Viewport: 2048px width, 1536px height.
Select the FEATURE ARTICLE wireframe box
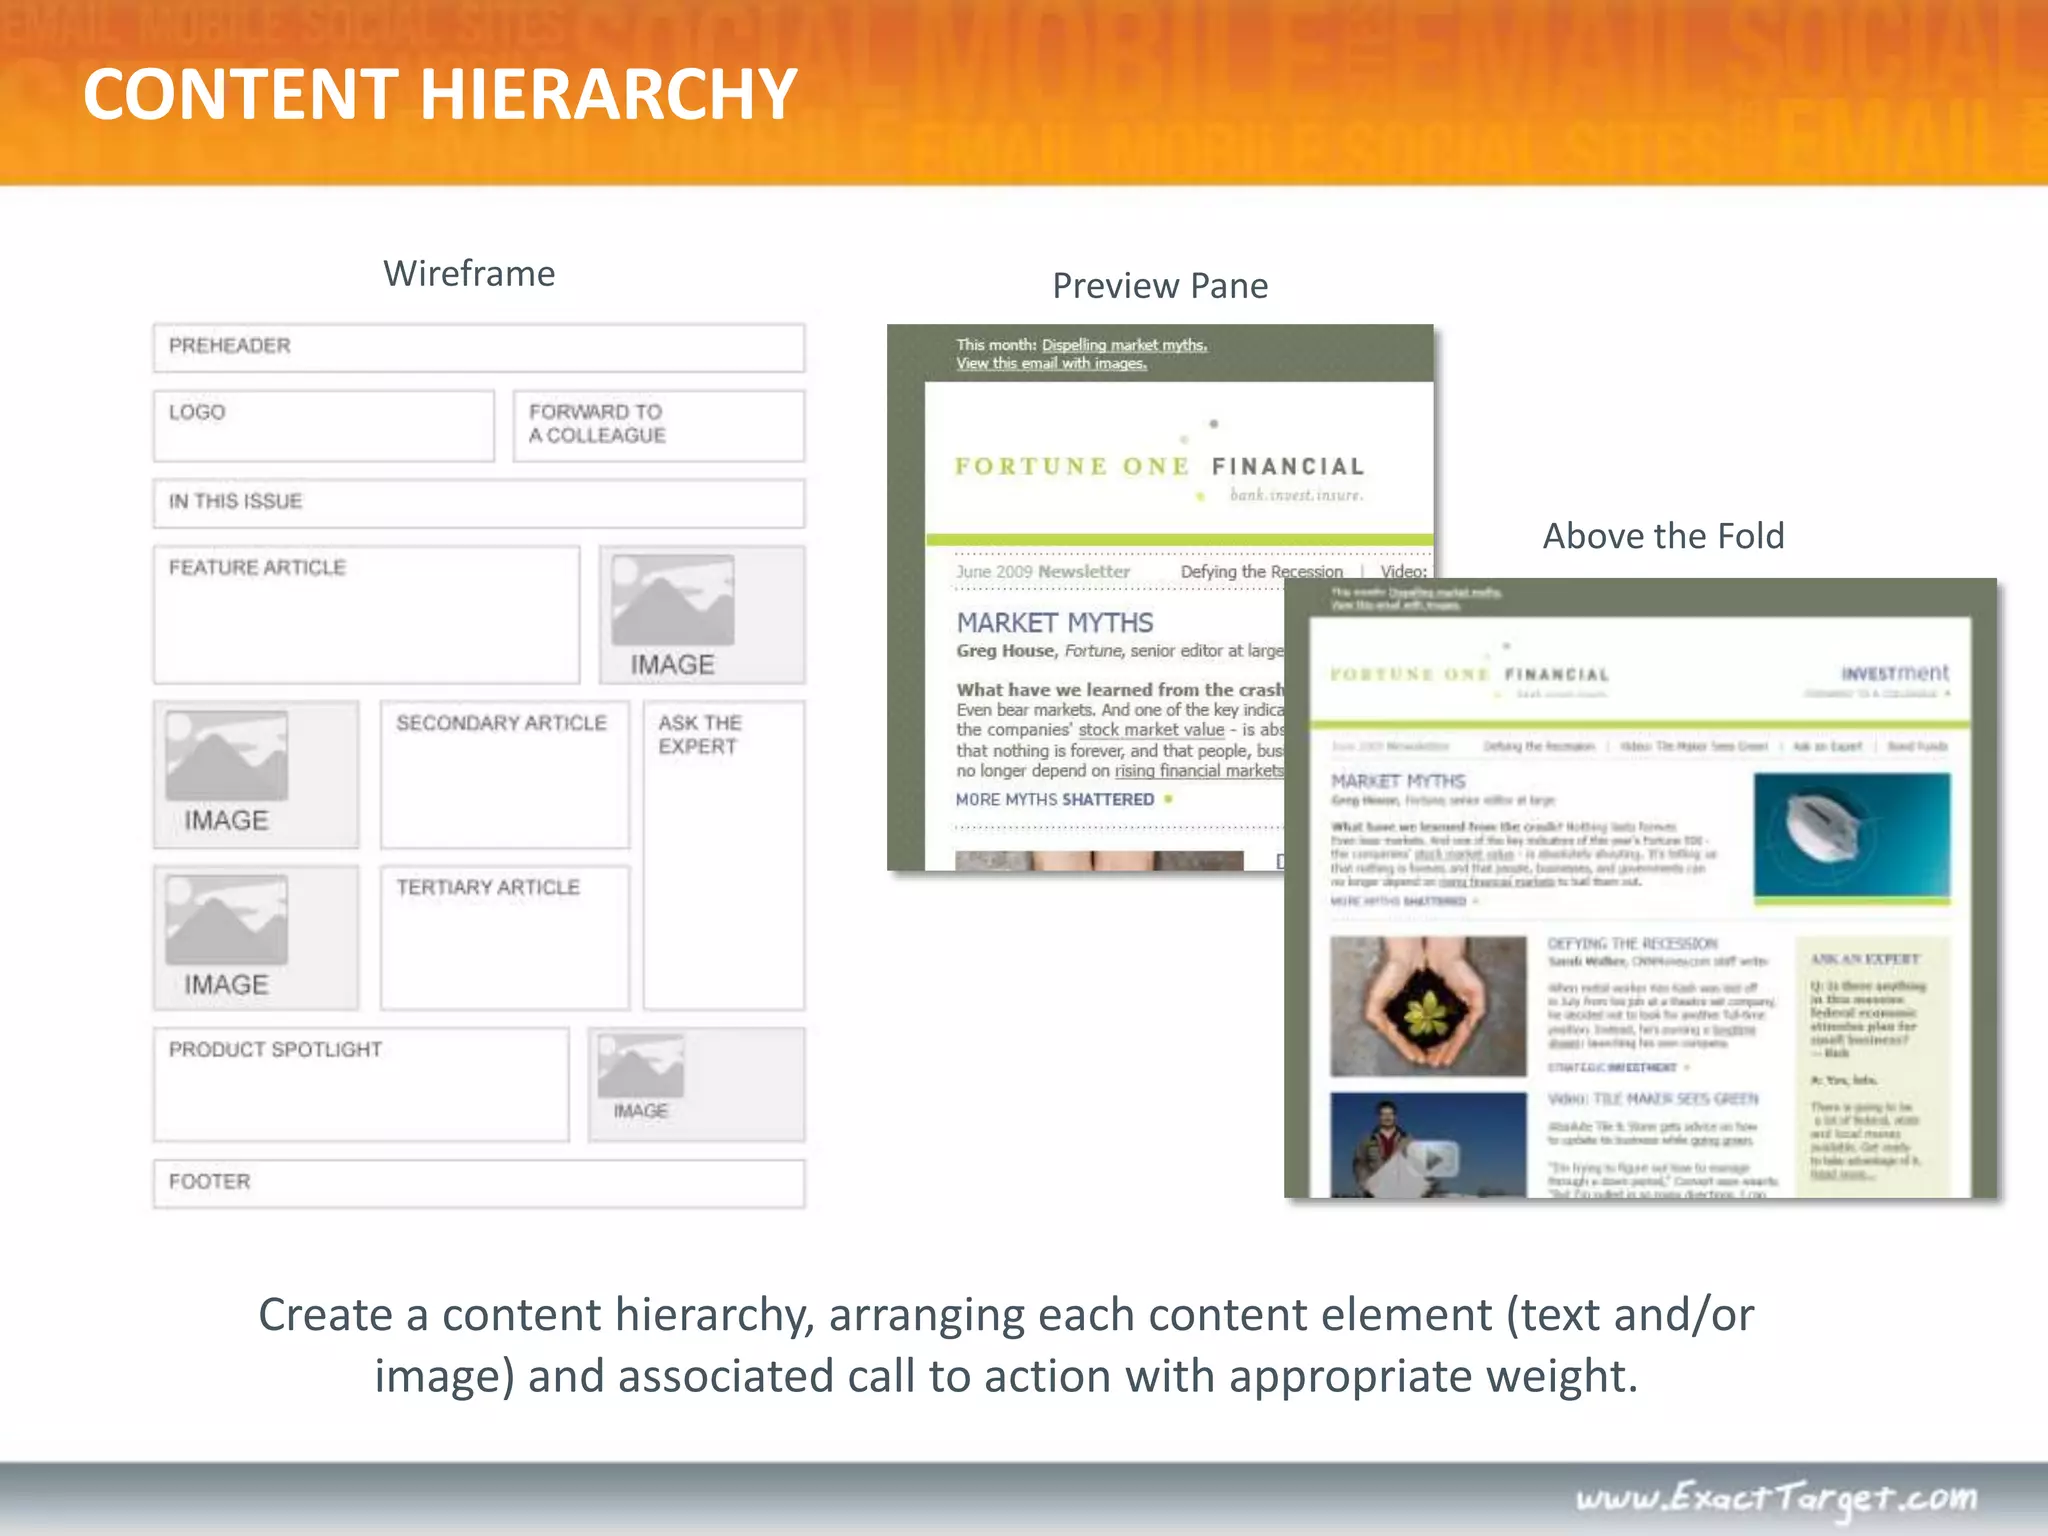click(367, 614)
